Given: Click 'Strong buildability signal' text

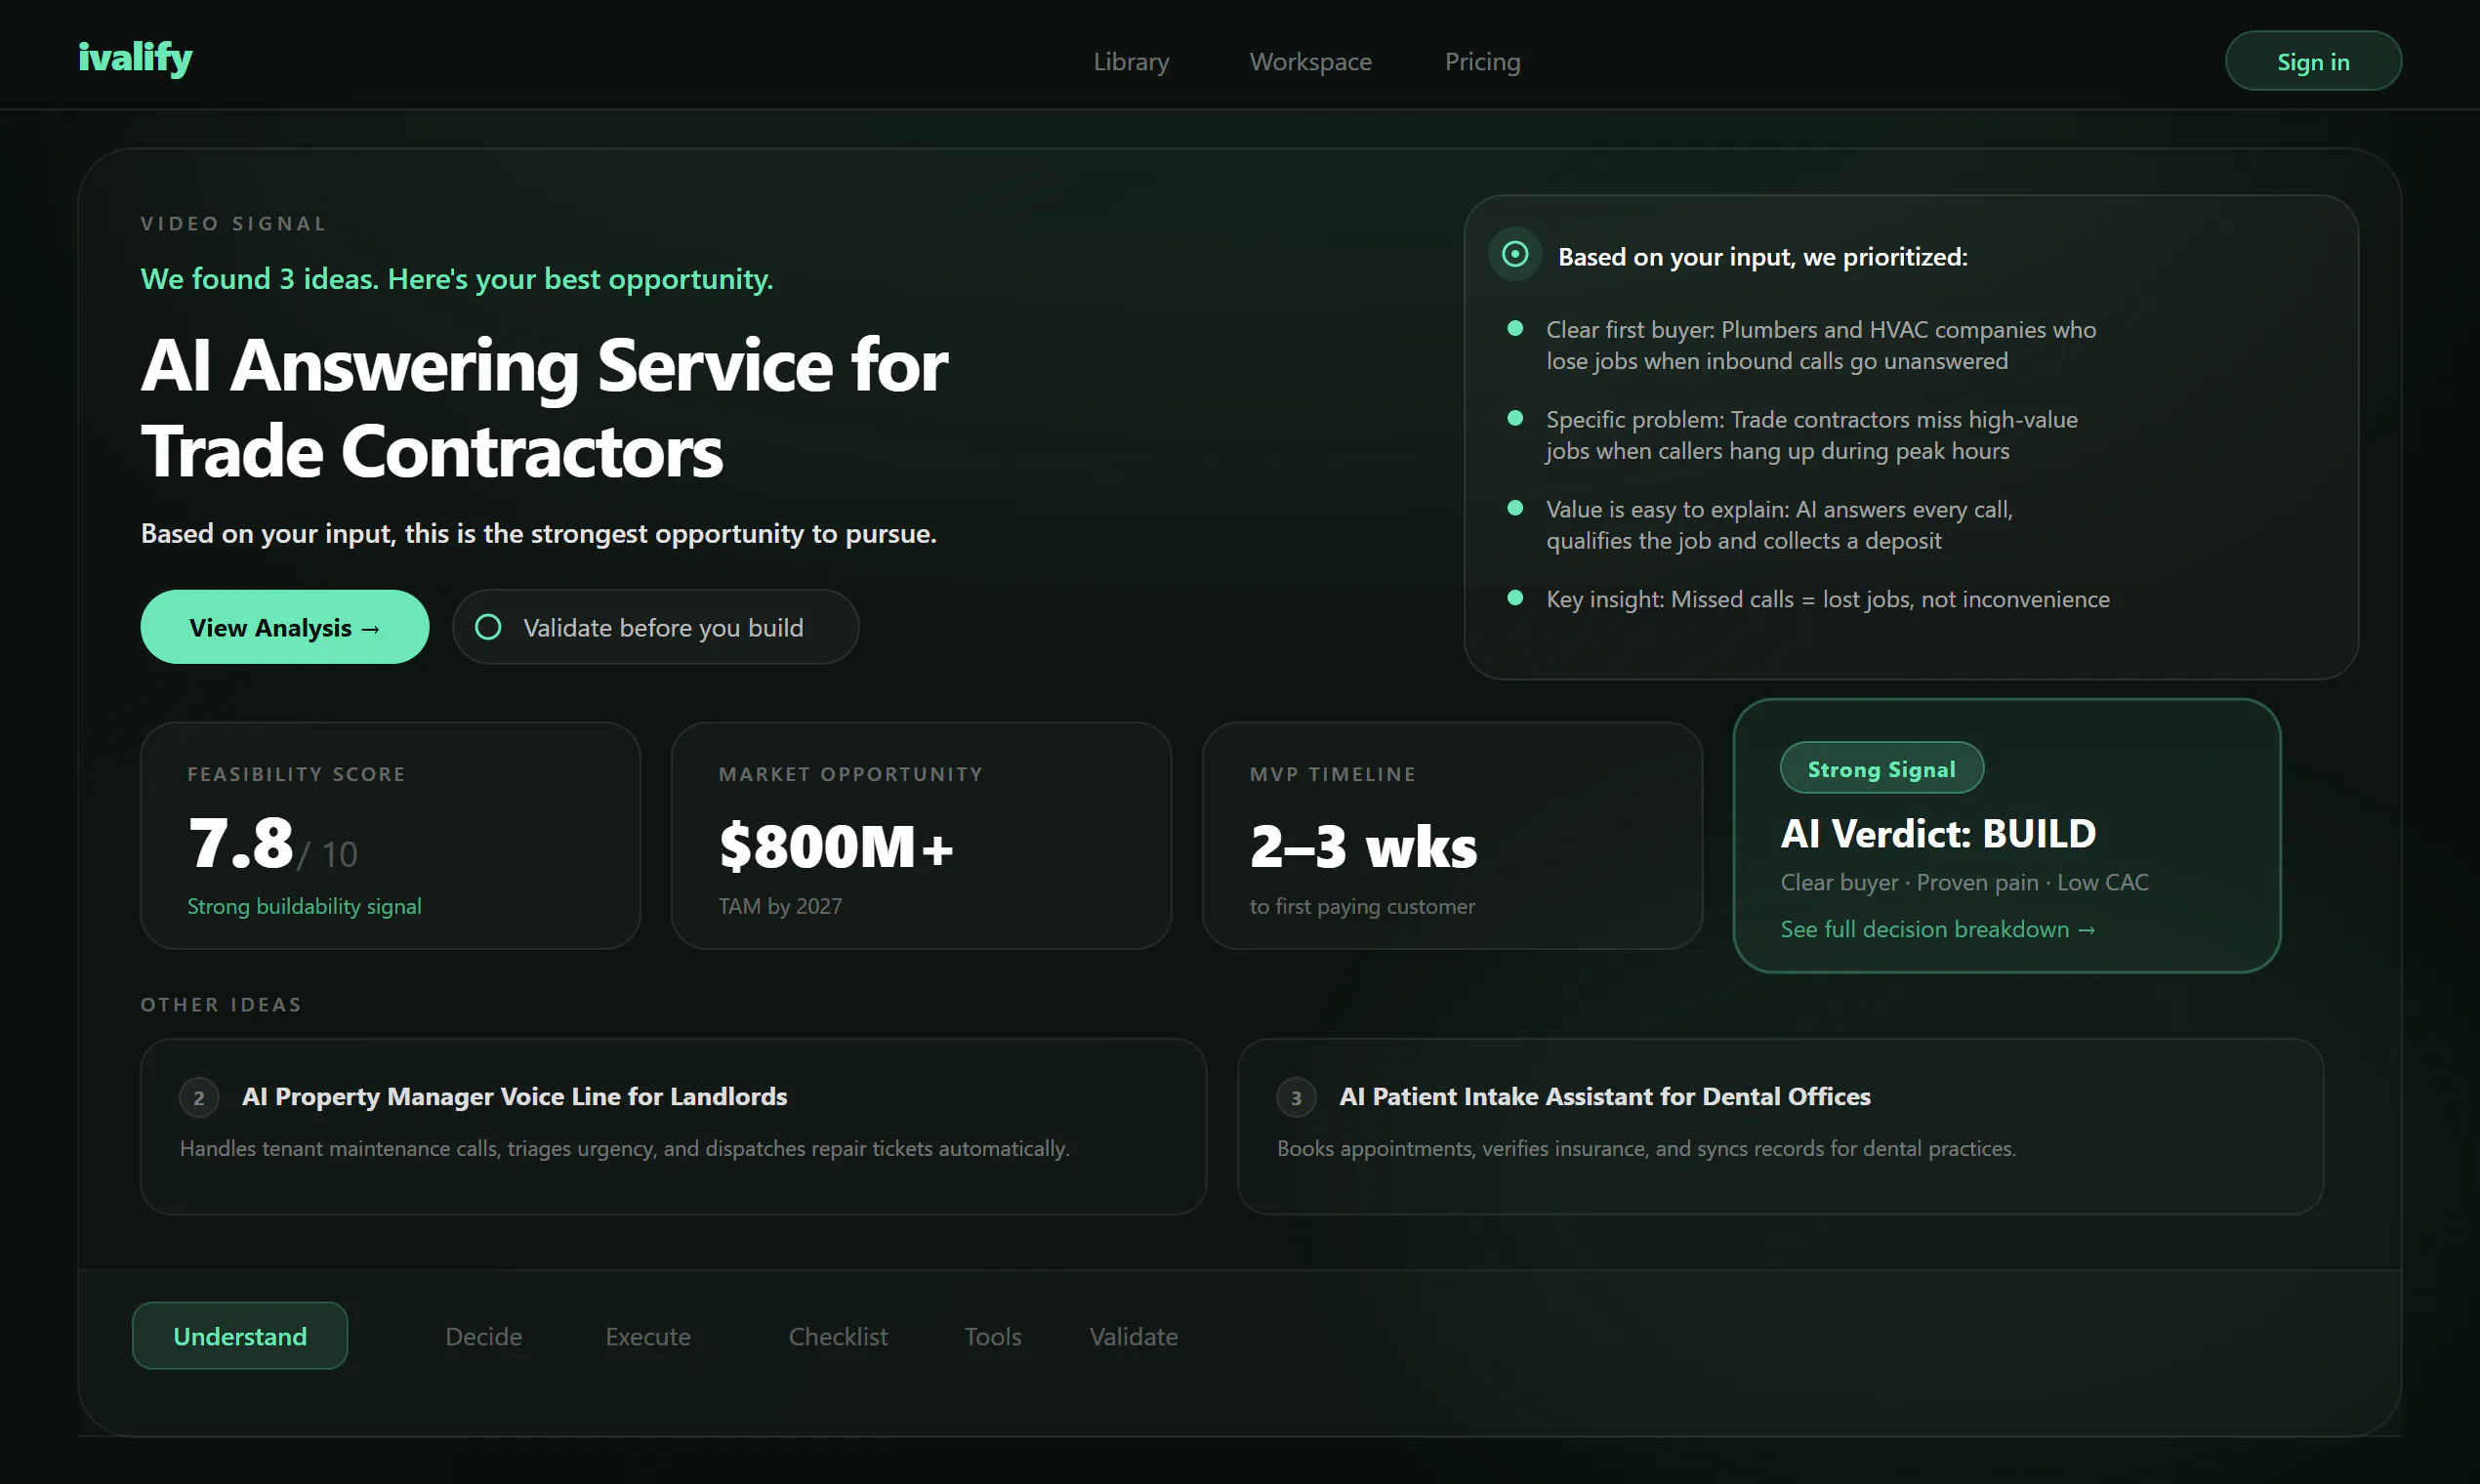Looking at the screenshot, I should tap(304, 906).
